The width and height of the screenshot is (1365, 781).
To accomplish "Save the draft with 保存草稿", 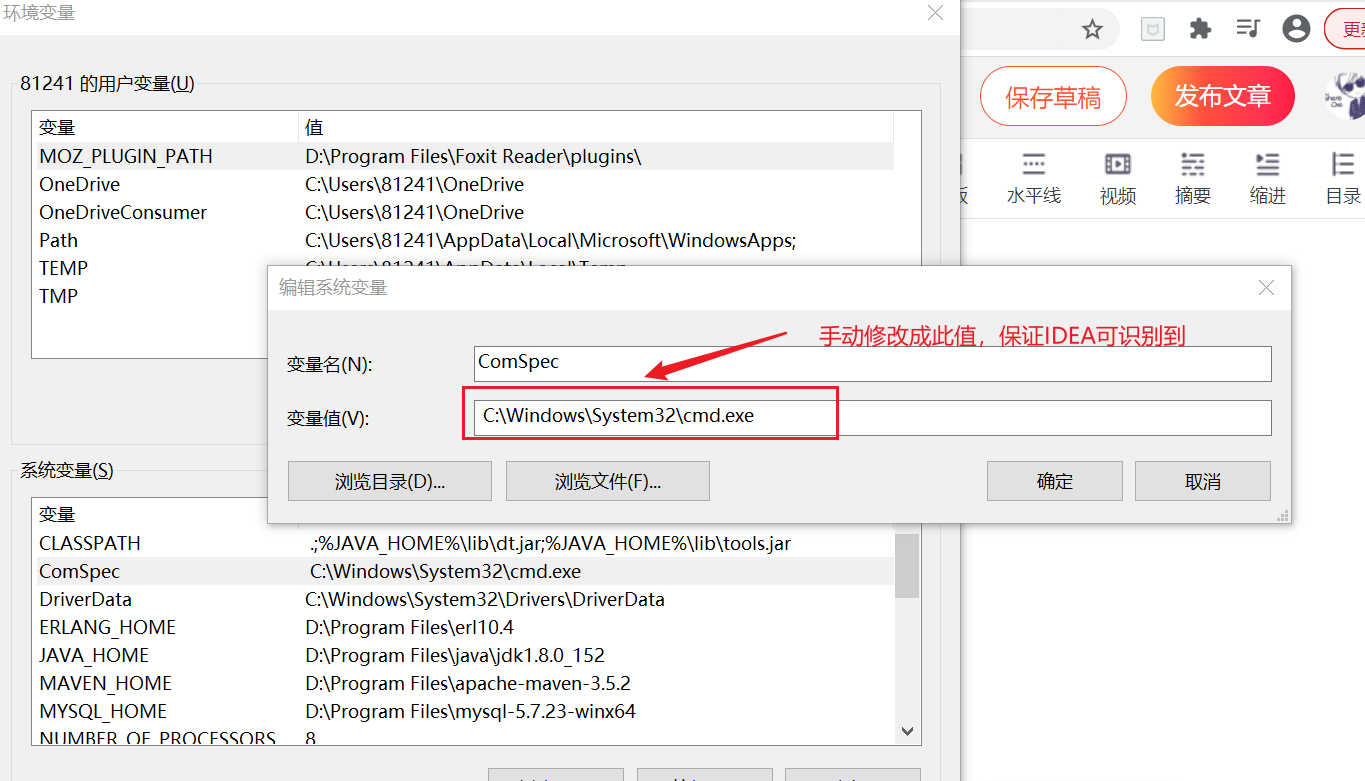I will coord(1053,96).
